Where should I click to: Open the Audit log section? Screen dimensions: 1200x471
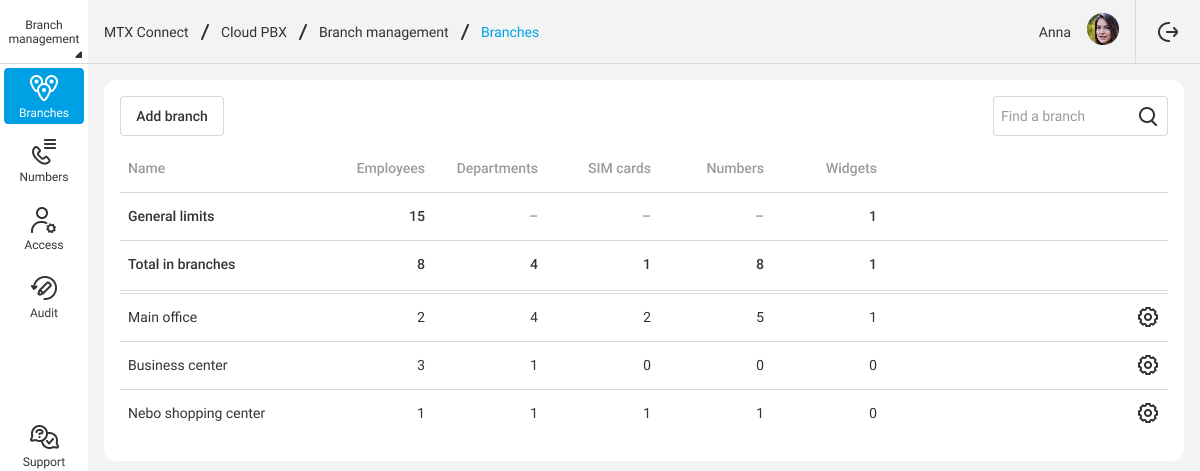44,297
